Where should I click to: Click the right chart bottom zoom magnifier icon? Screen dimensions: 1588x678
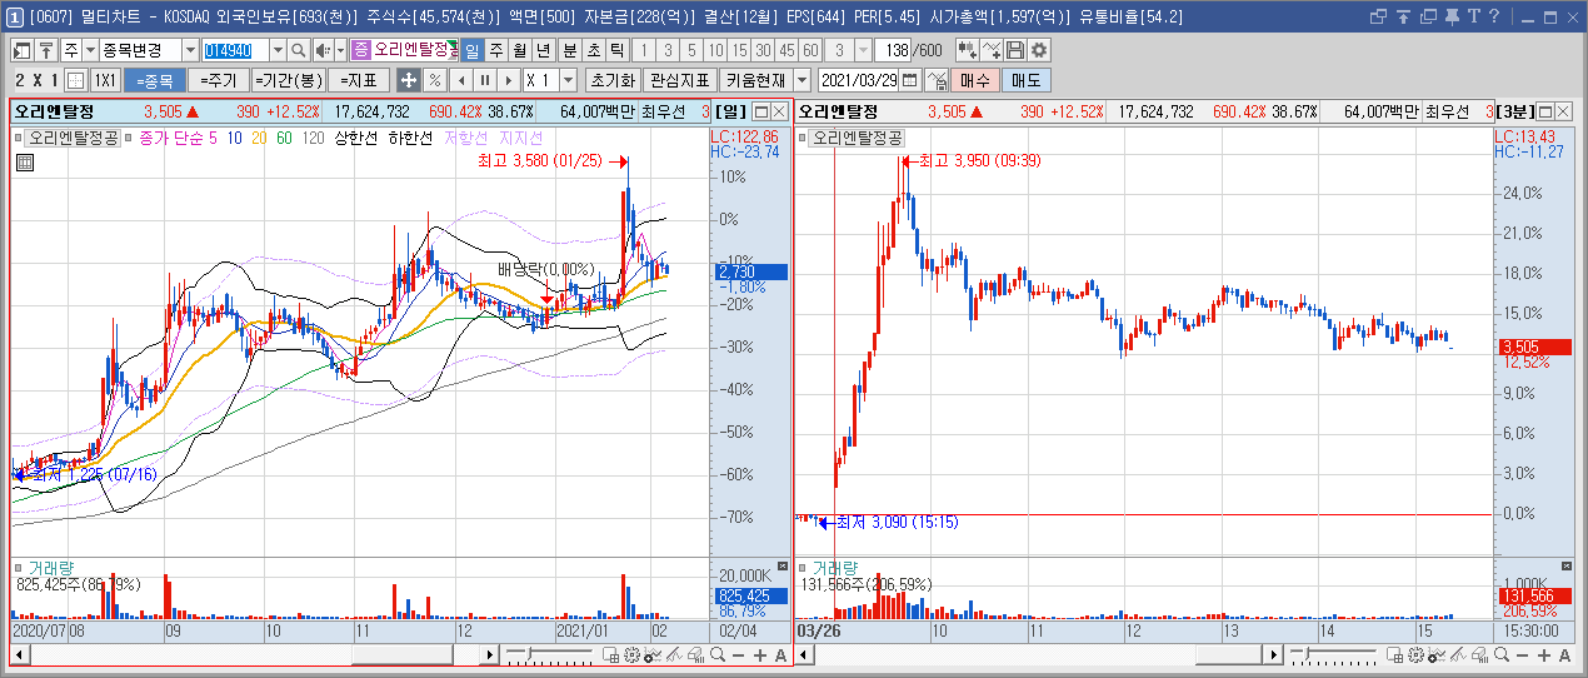(x=1501, y=655)
